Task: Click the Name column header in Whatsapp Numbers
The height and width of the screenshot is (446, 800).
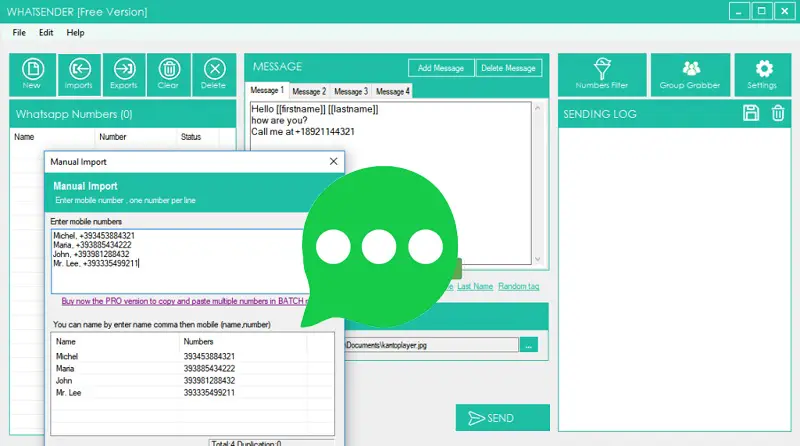Action: click(x=24, y=137)
